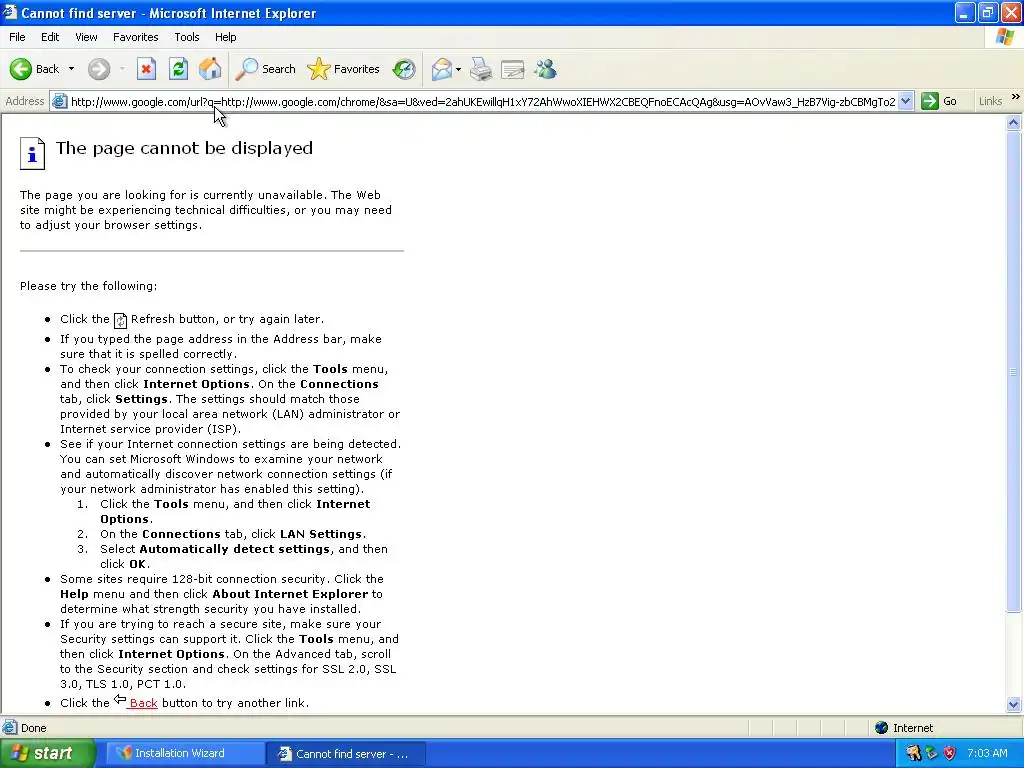Click the Edit page toolbar icon
Viewport: 1024px width, 768px height.
513,69
